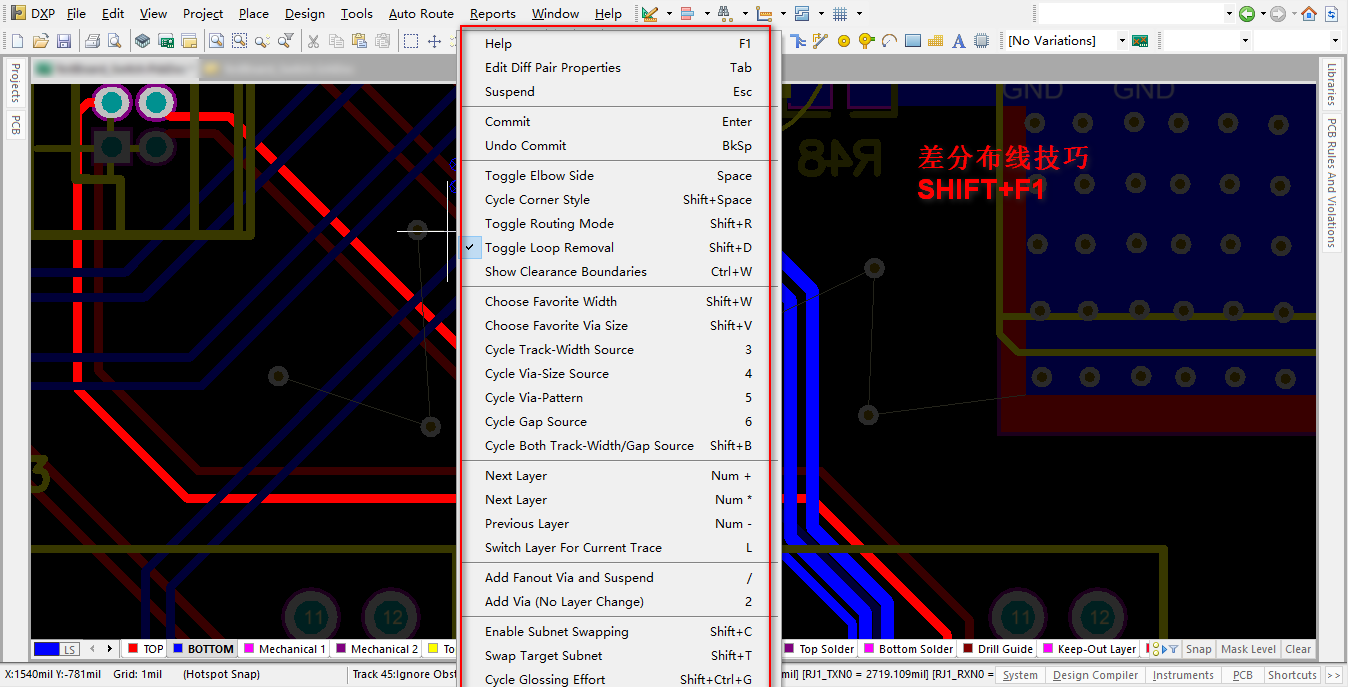1348x687 pixels.
Task: Toggle the Mask Level button
Action: click(1248, 649)
